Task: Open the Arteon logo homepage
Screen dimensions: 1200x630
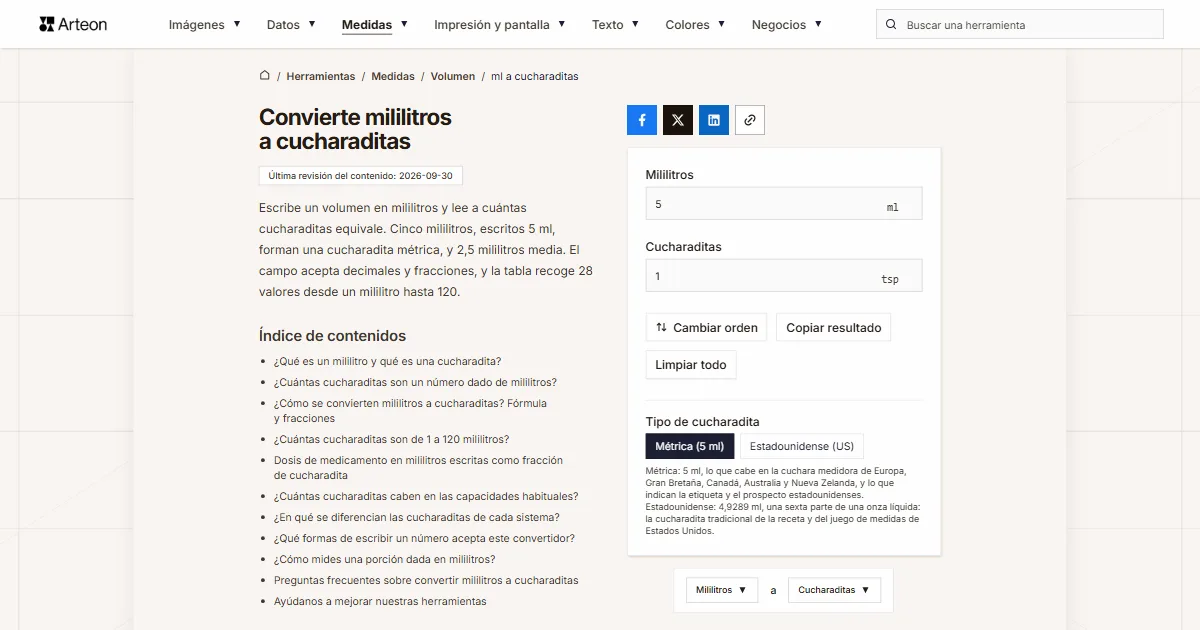Action: [73, 24]
